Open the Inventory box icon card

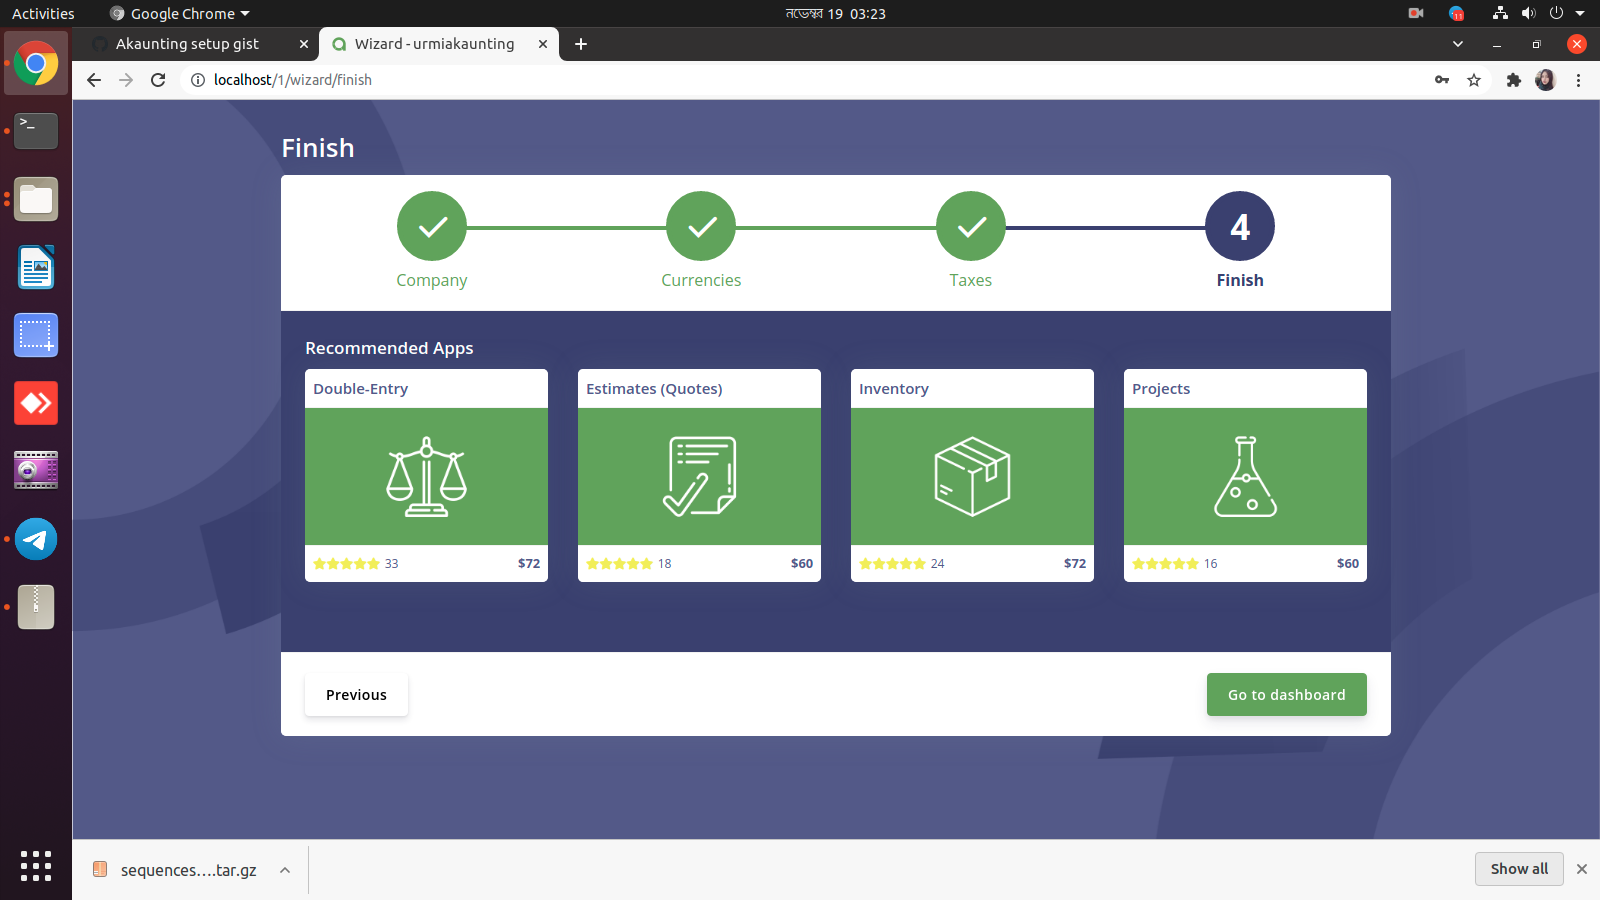pyautogui.click(x=972, y=476)
